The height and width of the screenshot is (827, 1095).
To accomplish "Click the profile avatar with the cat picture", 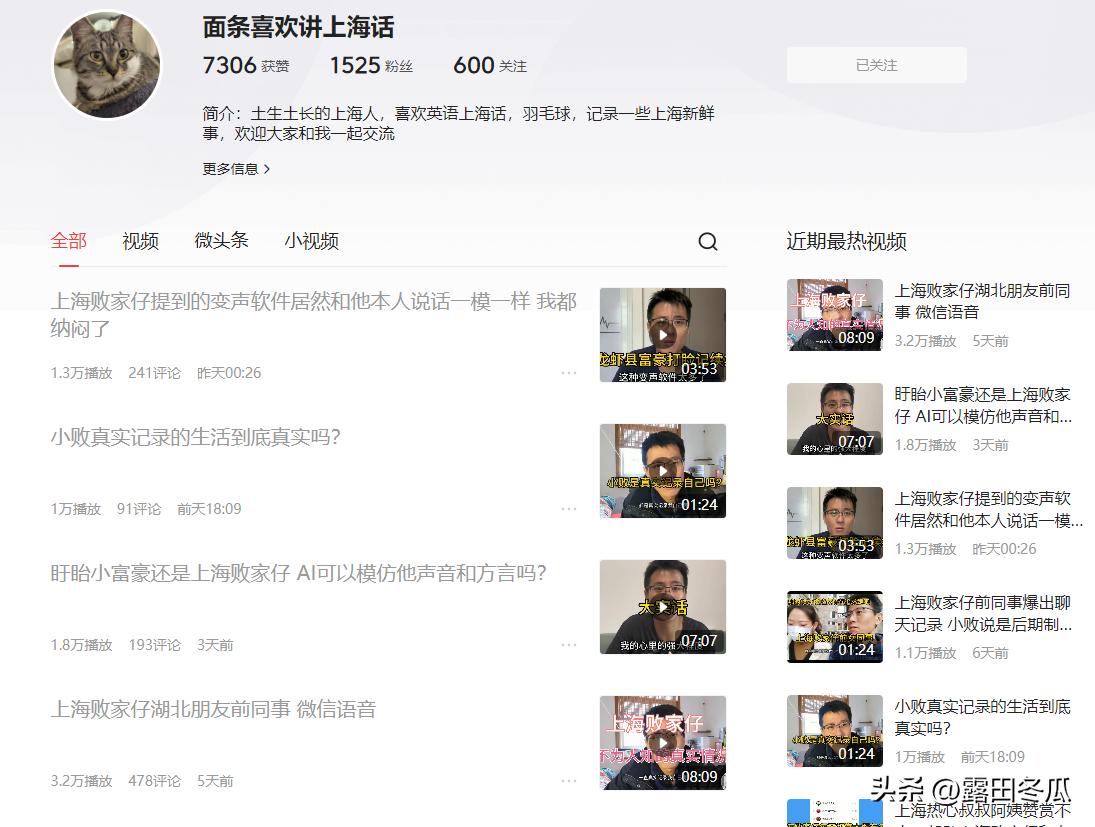I will 106,64.
